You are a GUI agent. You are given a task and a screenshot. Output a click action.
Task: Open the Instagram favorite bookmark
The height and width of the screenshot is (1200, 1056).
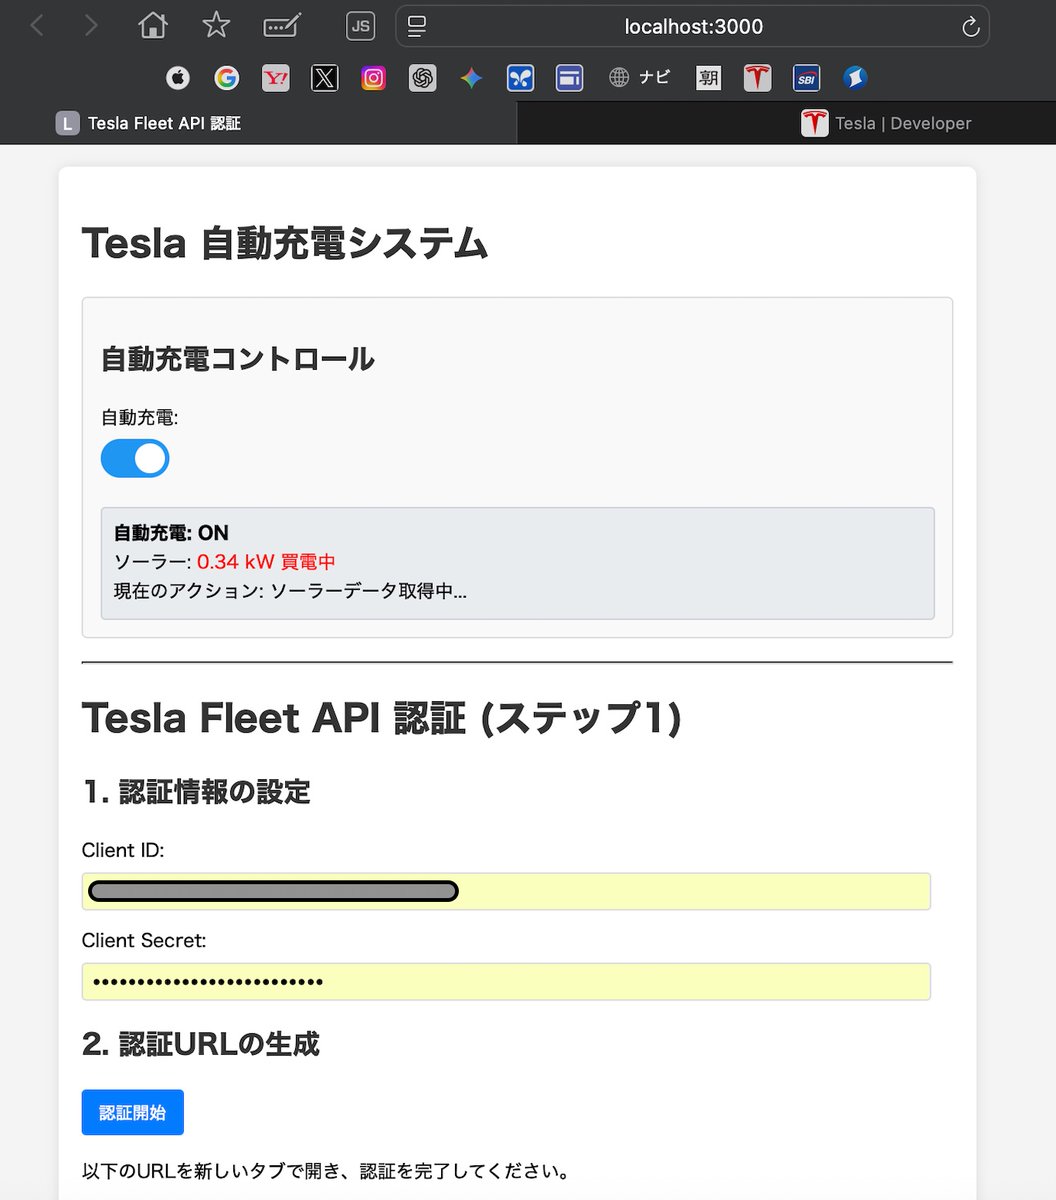(x=374, y=78)
